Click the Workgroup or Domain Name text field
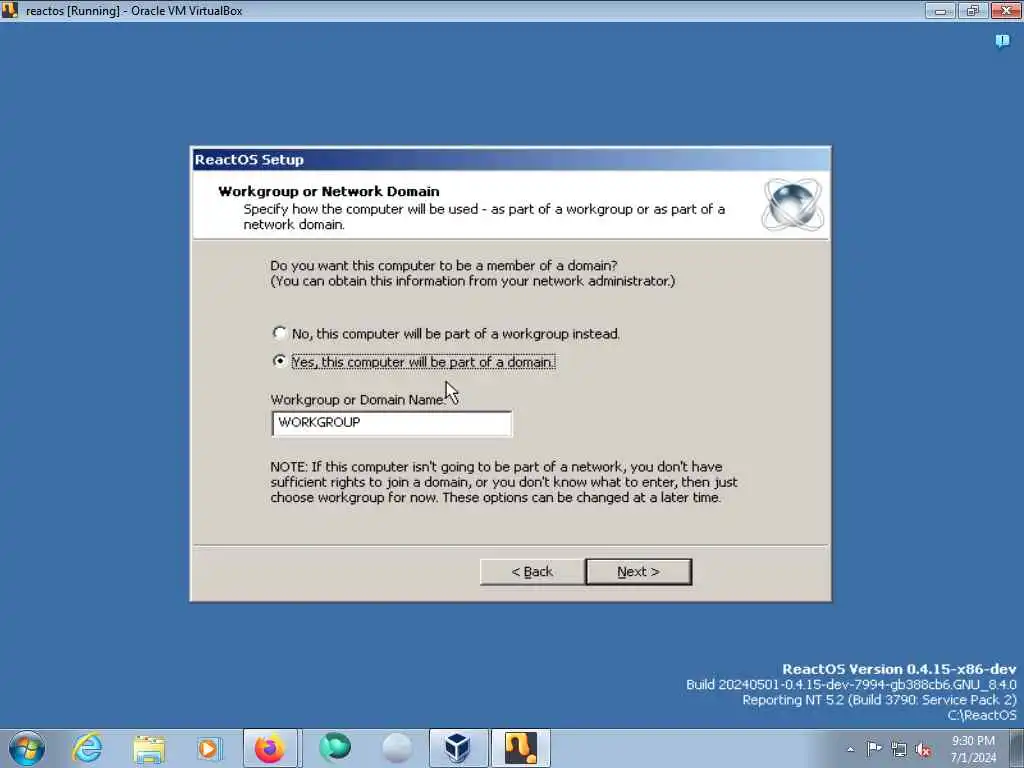1024x768 pixels. pos(392,423)
